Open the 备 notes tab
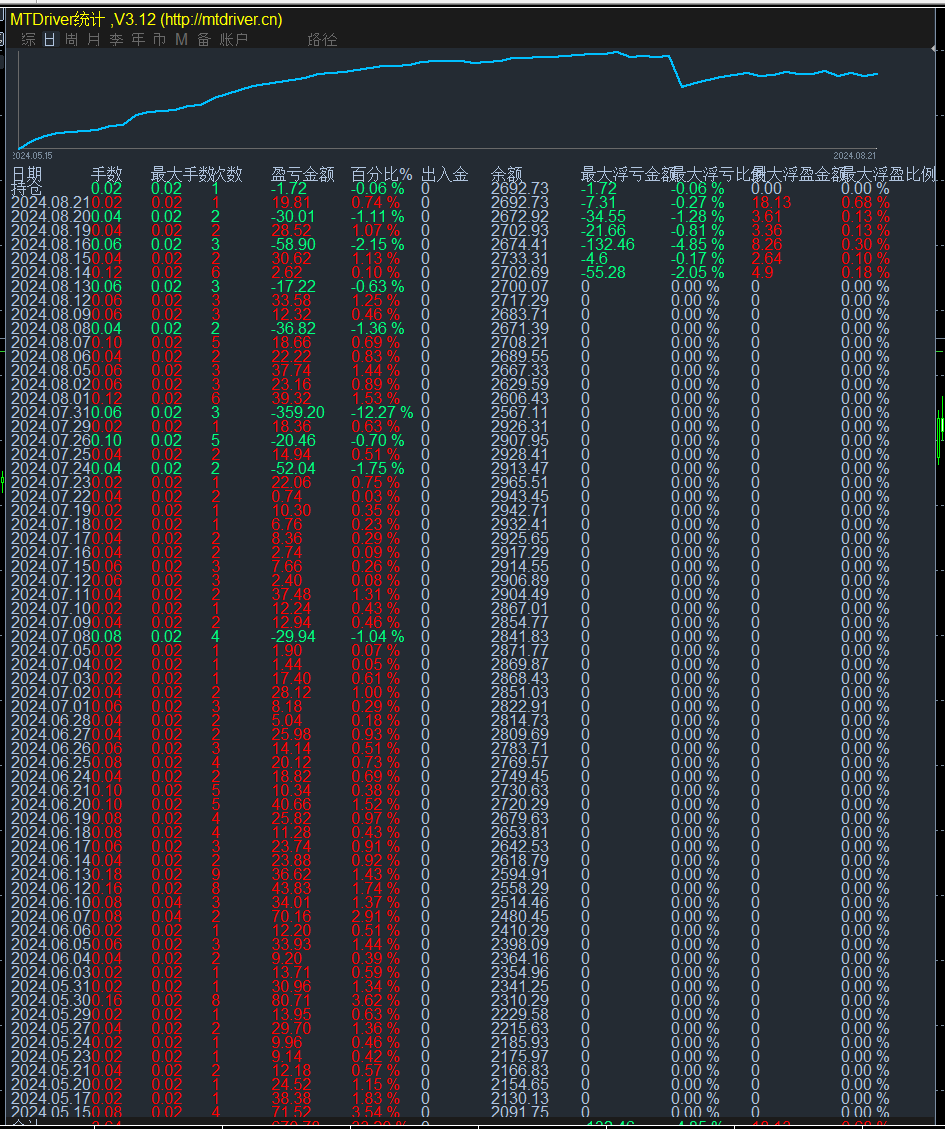Image resolution: width=945 pixels, height=1129 pixels. (204, 40)
